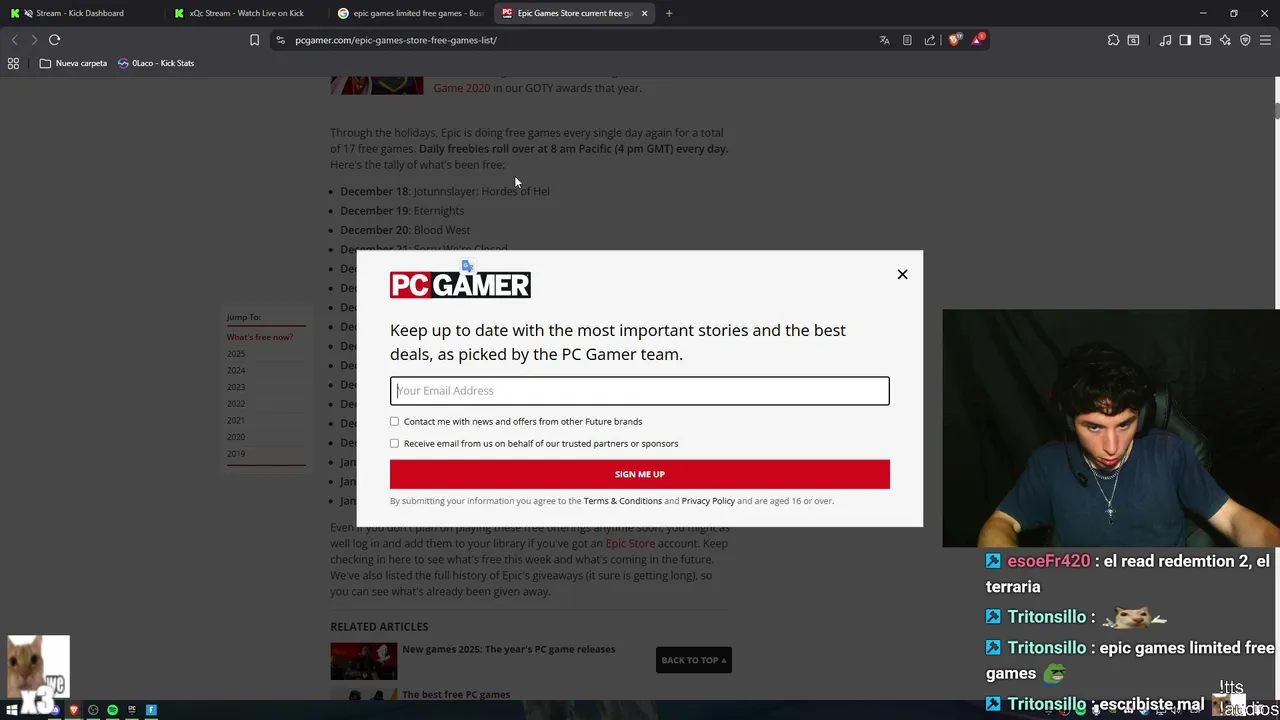The image size is (1280, 720).
Task: Jump to 2022 section
Action: [x=236, y=404]
